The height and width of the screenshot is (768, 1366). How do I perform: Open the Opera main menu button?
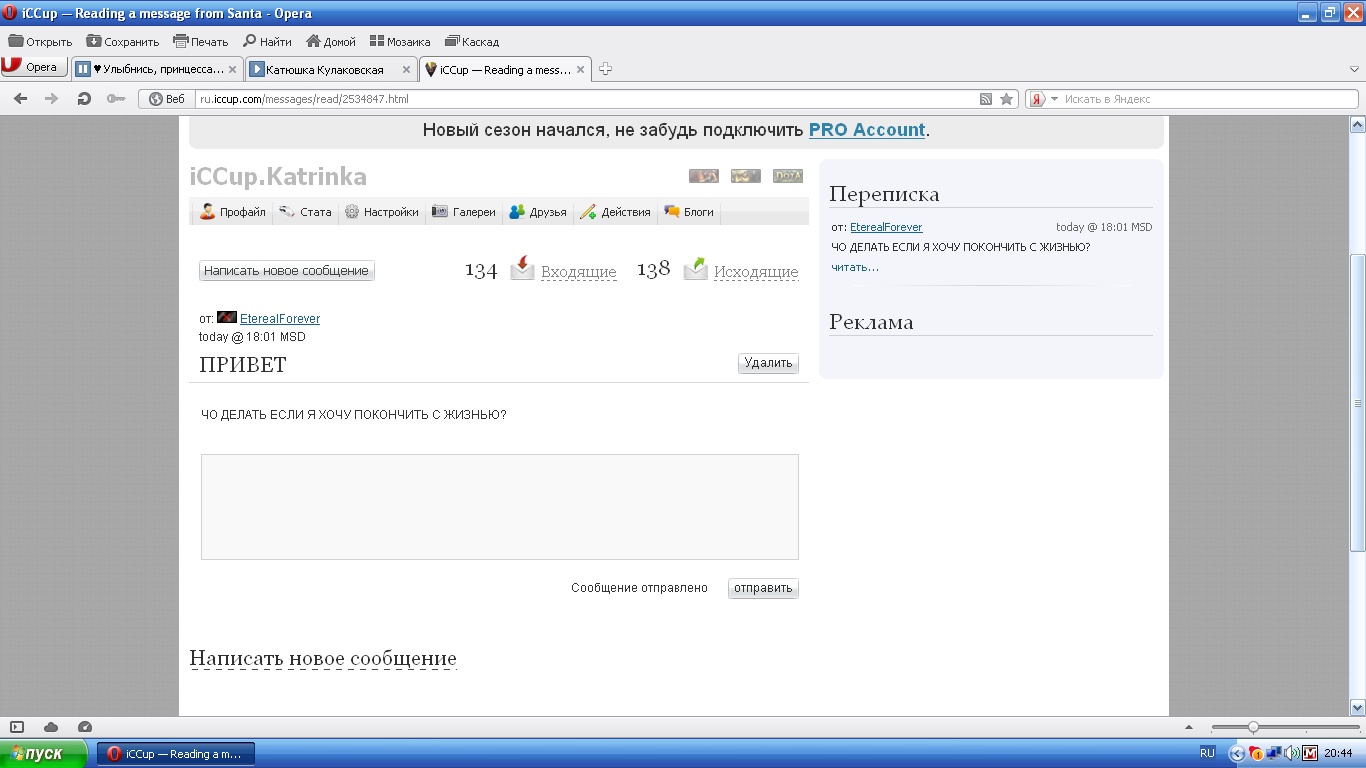33,67
